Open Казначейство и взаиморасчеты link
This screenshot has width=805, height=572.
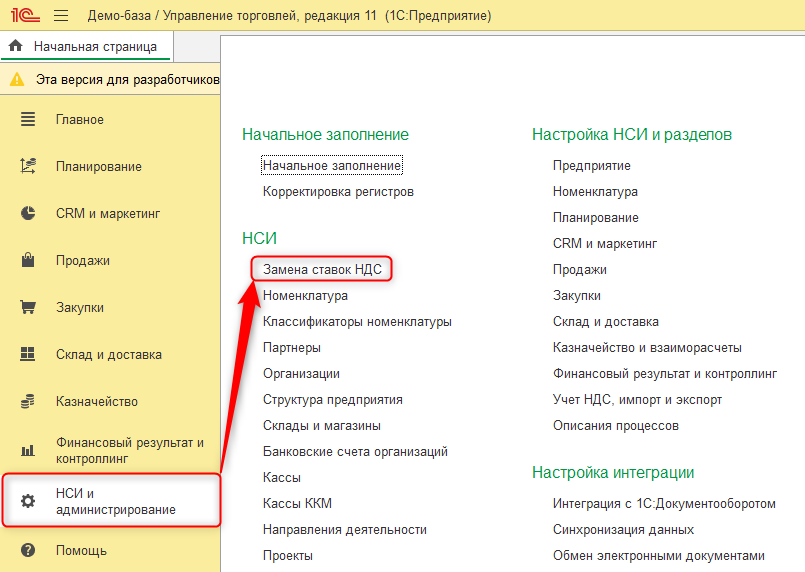(647, 348)
